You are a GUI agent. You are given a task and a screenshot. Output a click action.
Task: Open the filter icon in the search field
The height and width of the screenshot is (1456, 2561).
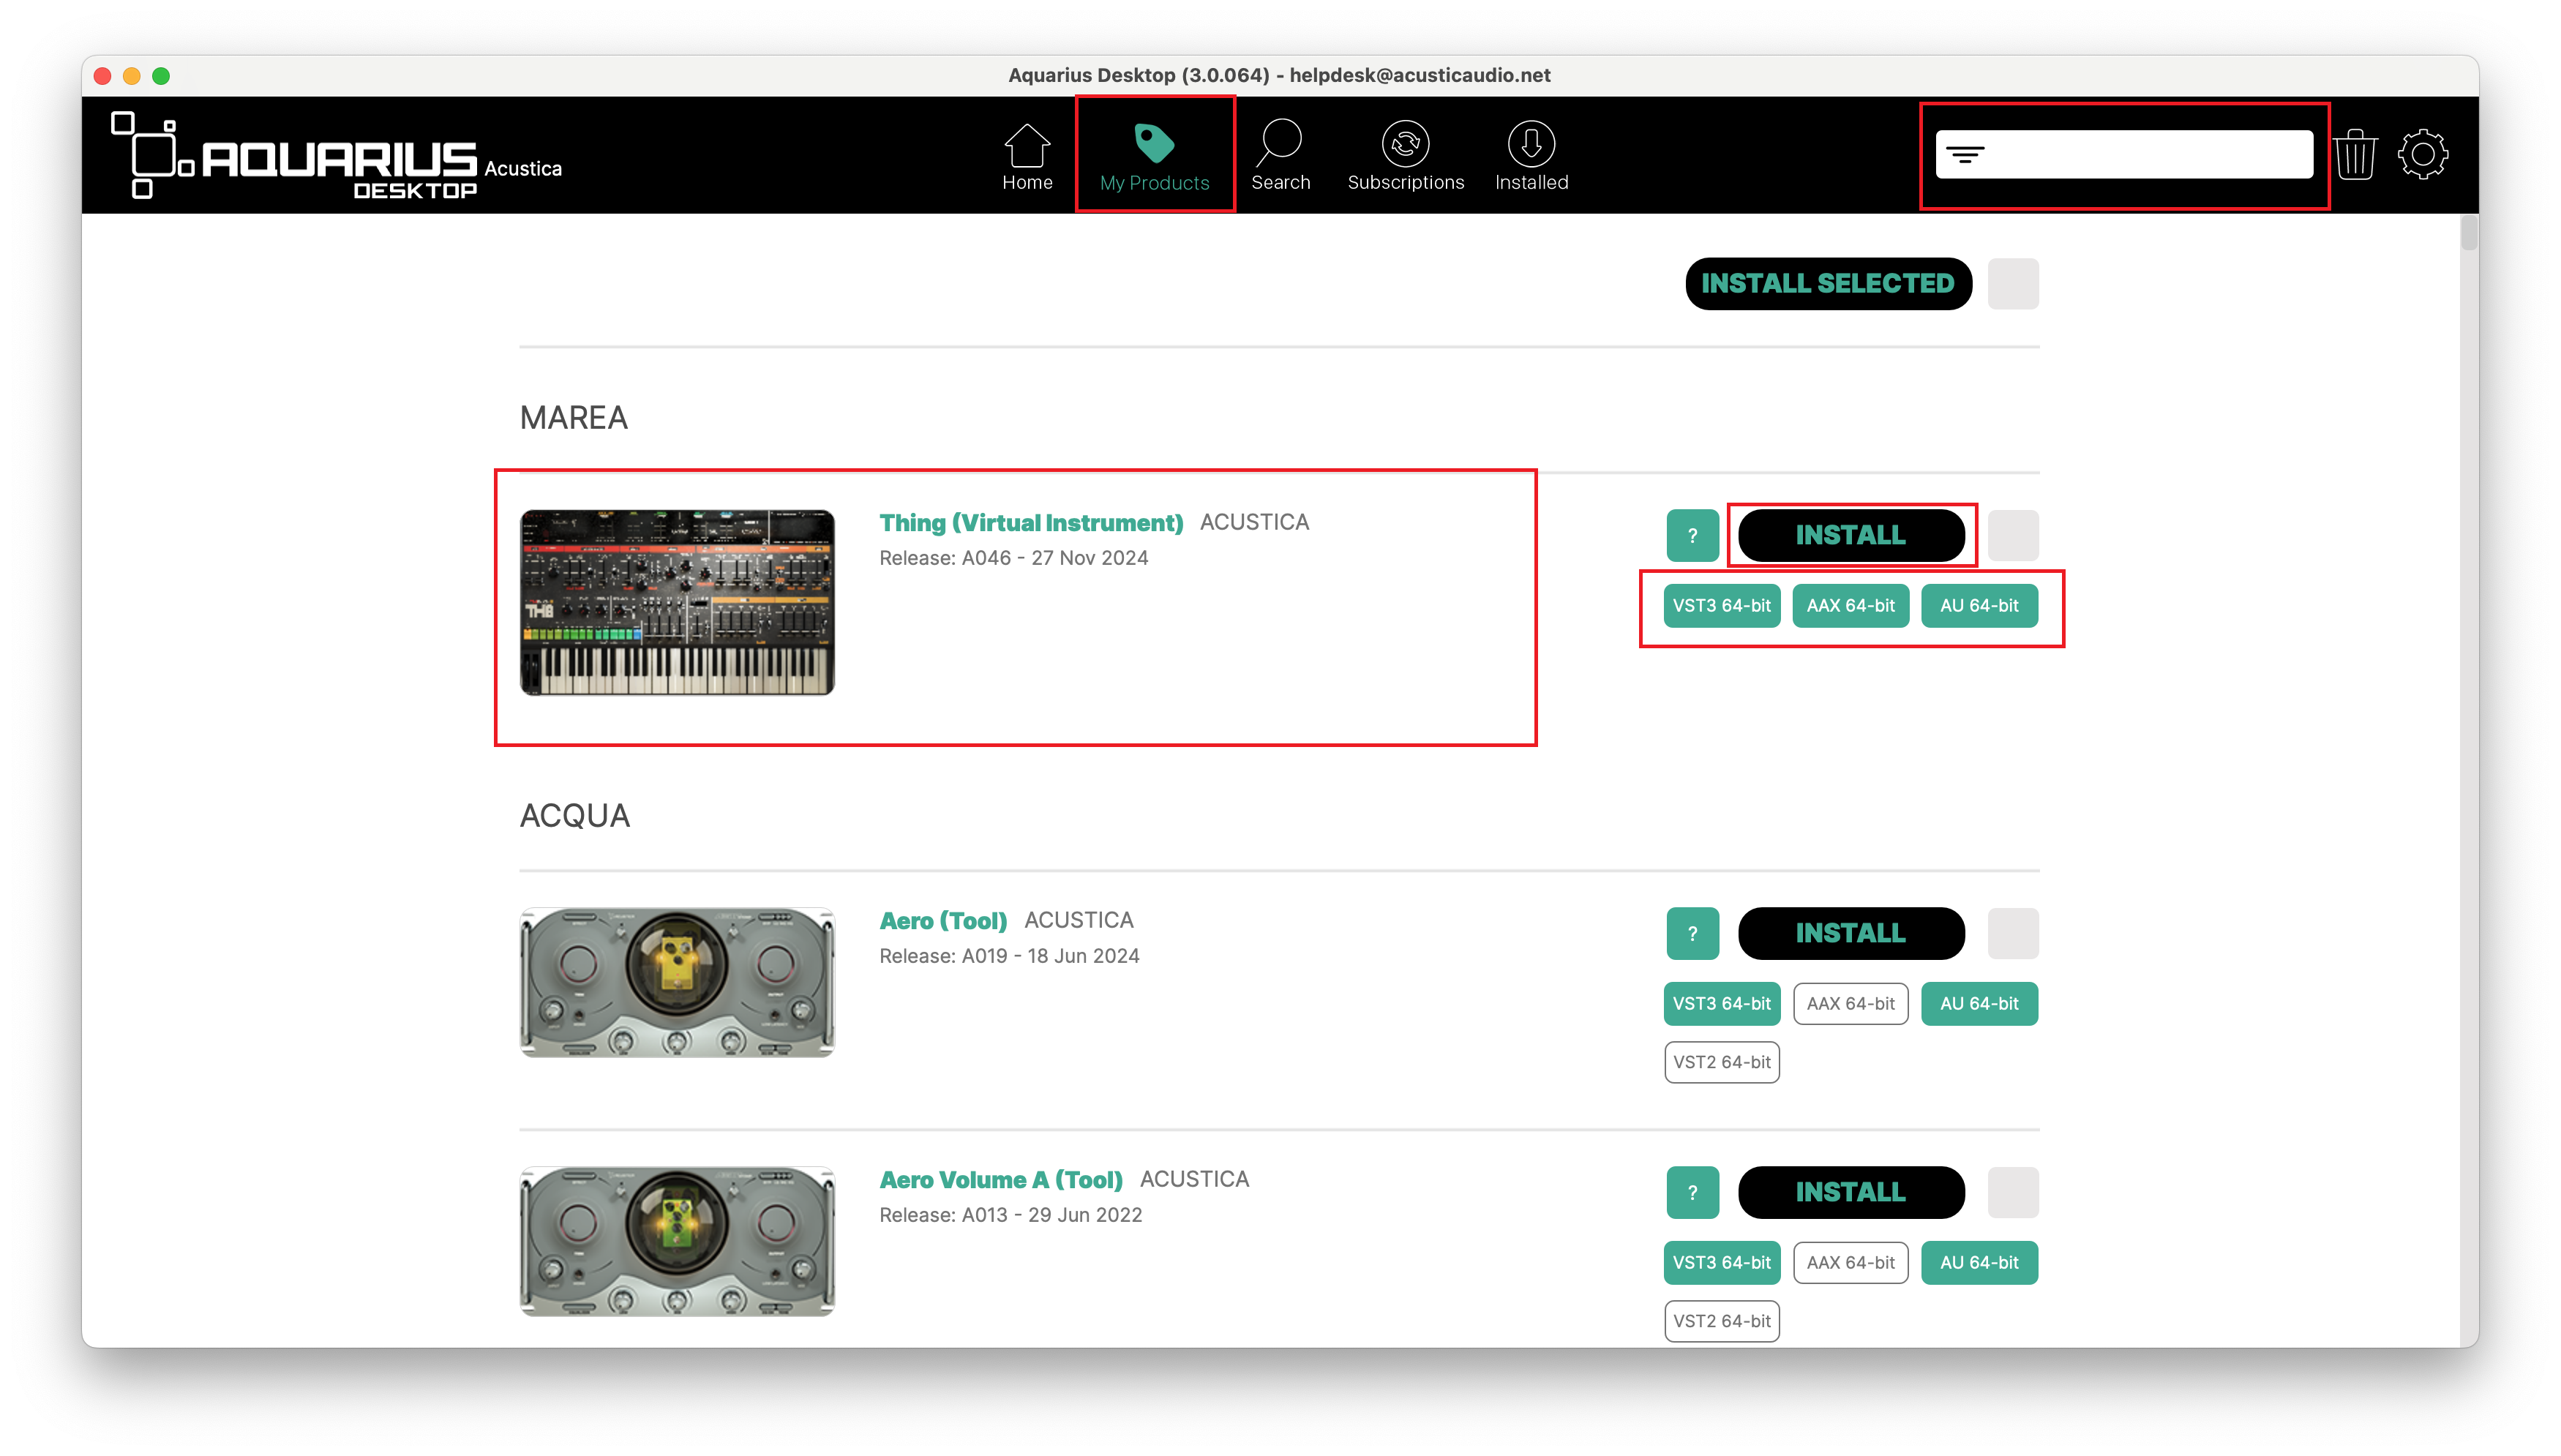1965,155
